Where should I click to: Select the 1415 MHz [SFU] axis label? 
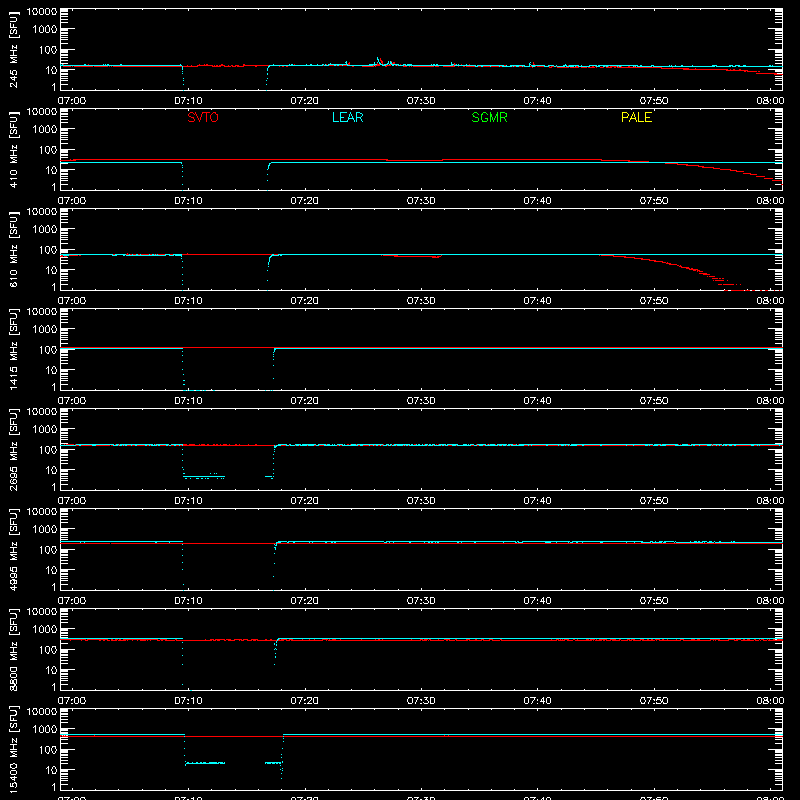click(x=13, y=350)
